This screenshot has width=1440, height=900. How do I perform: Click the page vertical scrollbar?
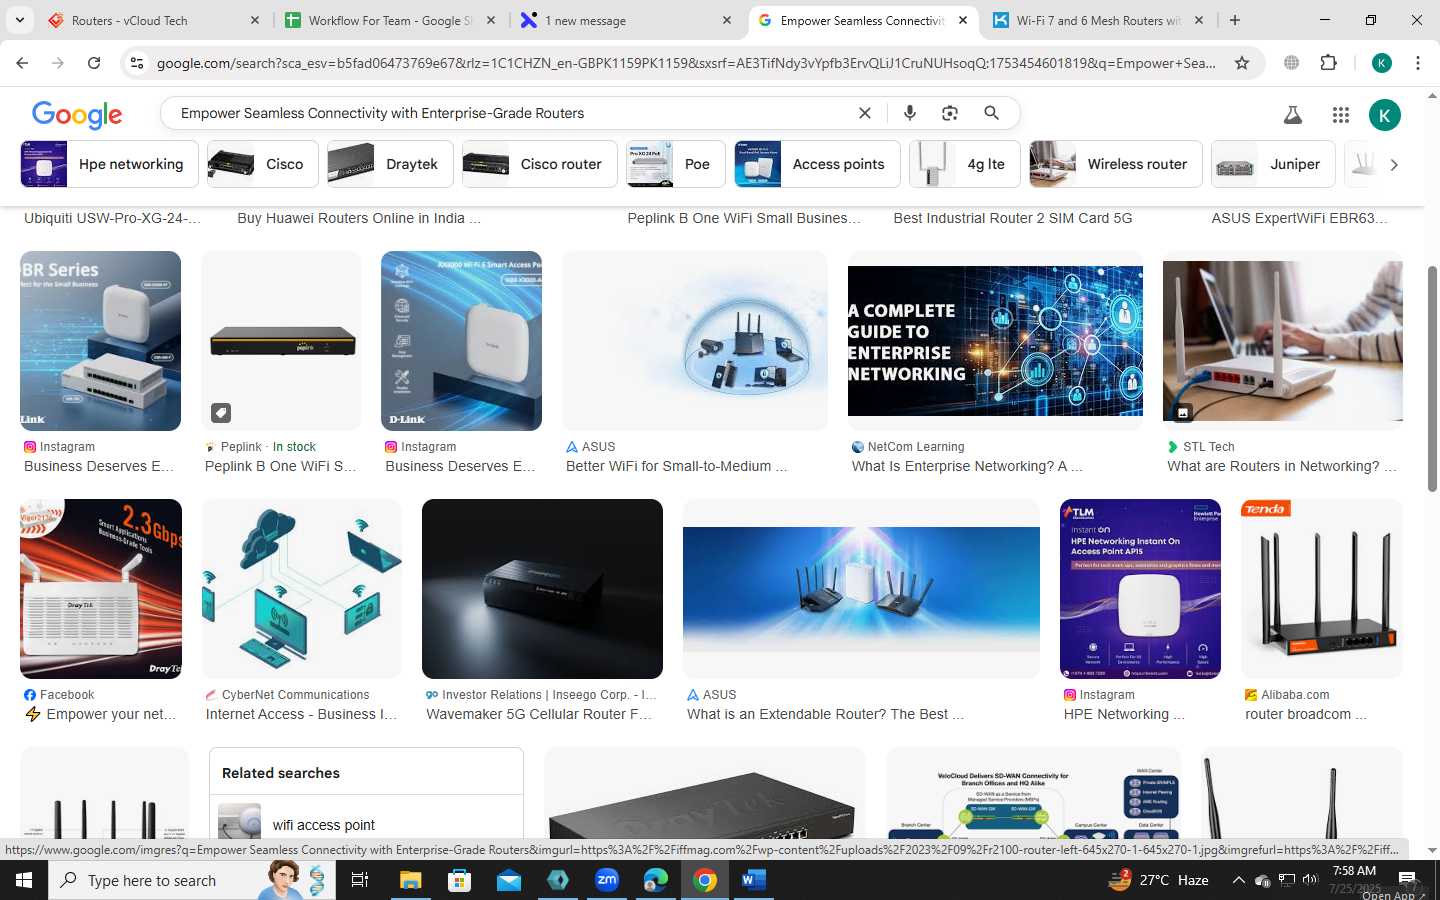coord(1432,380)
